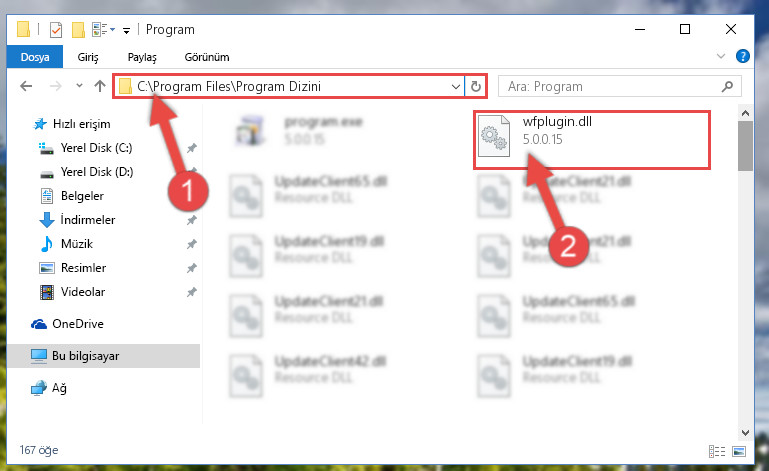769x471 pixels.
Task: Expand the address bar history dropdown
Action: [456, 87]
